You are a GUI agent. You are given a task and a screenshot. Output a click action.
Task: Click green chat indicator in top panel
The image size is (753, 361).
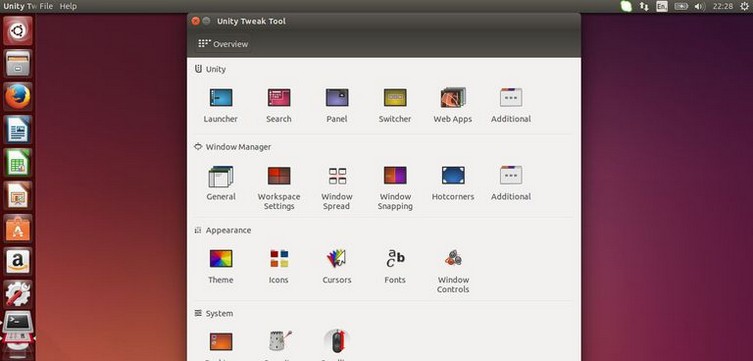pos(626,6)
